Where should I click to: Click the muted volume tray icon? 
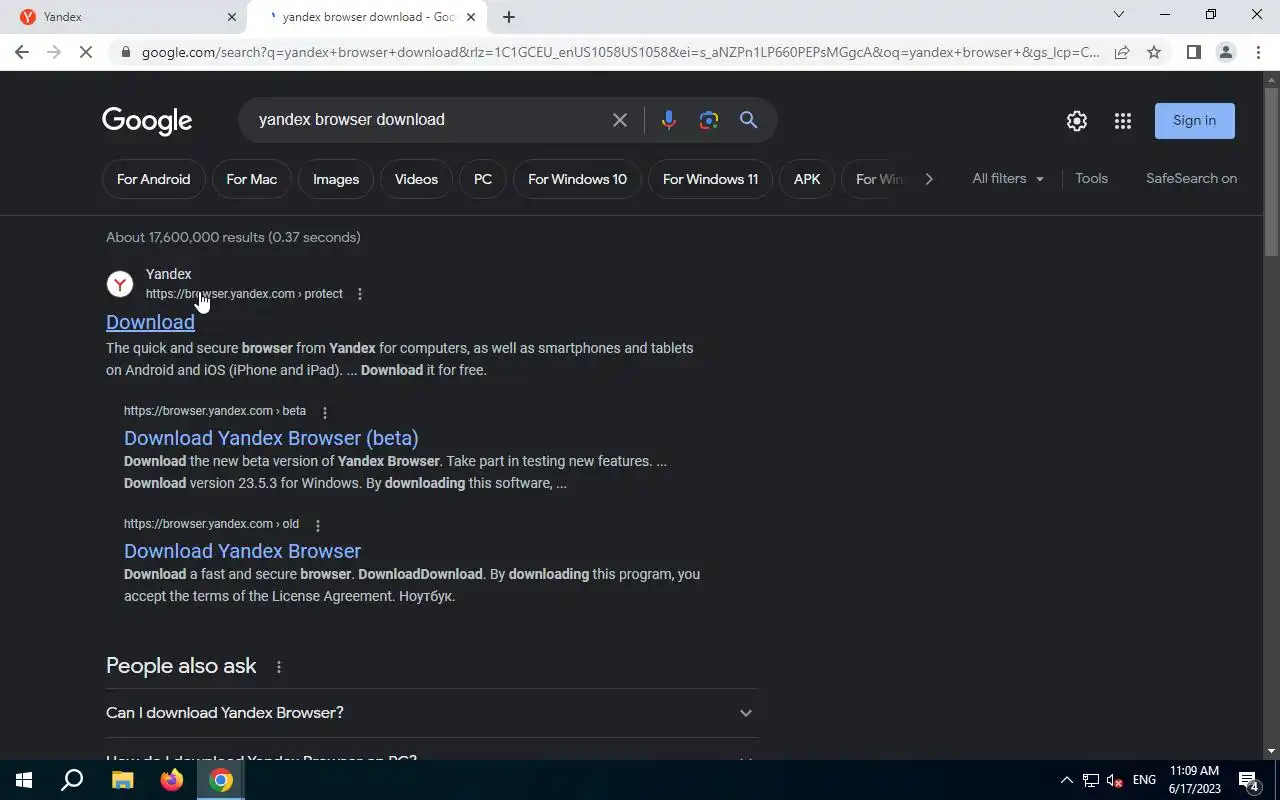[1114, 780]
